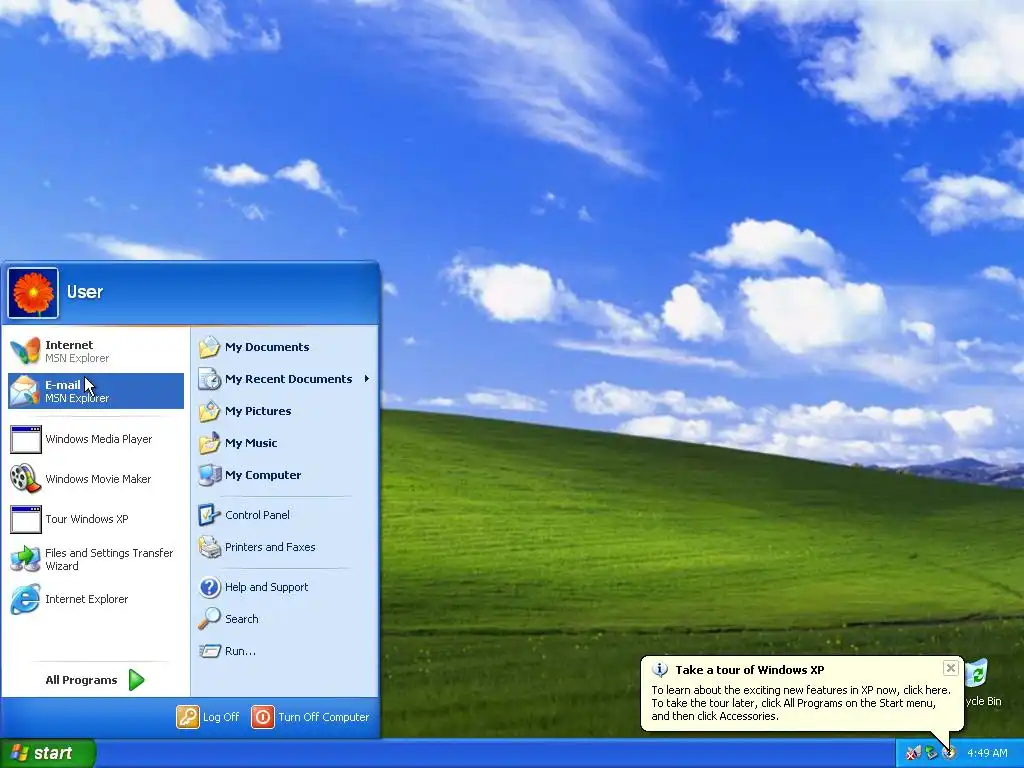
Task: Open Printers and Faxes
Action: click(284, 547)
